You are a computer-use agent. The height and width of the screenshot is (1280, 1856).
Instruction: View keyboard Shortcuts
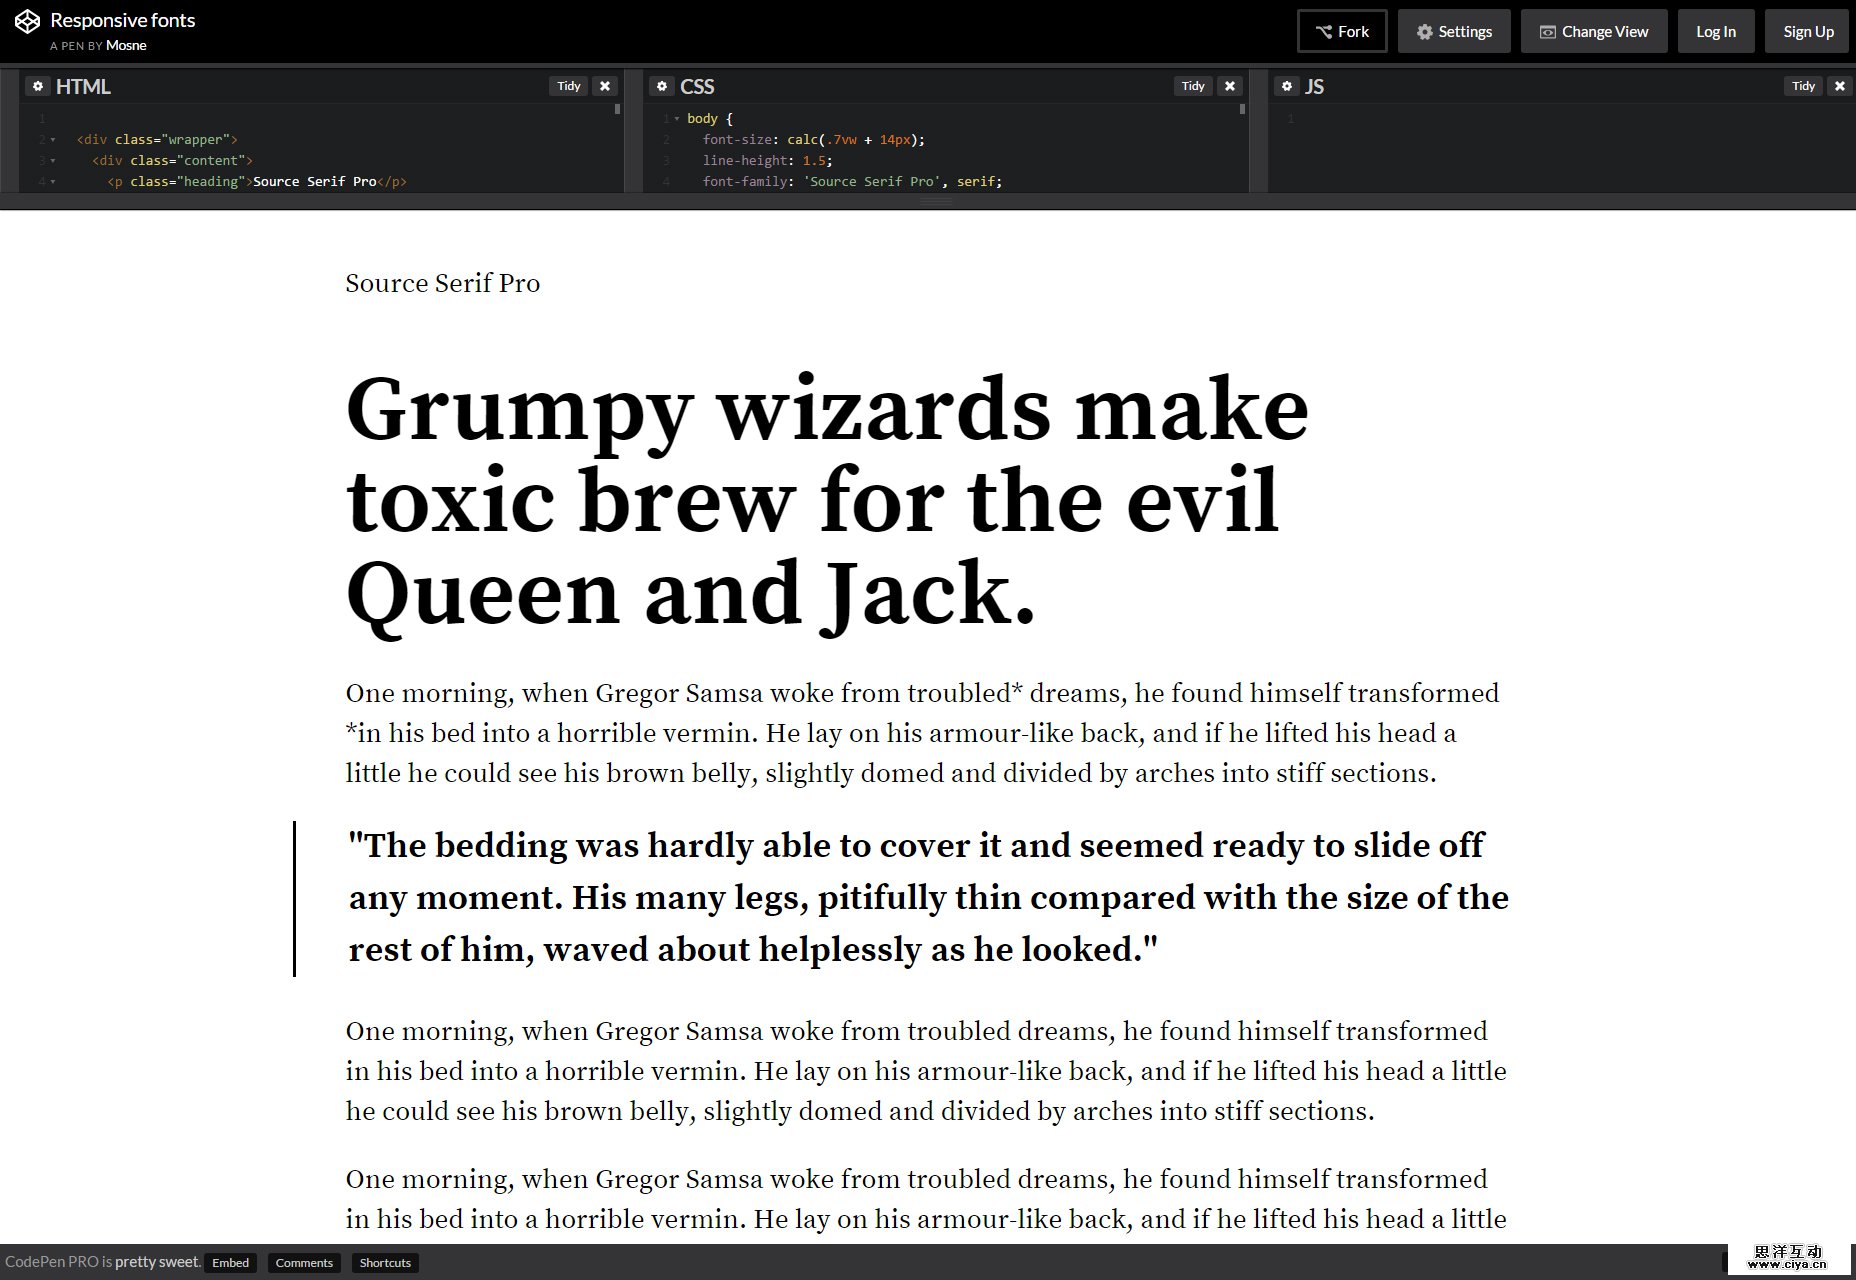385,1262
